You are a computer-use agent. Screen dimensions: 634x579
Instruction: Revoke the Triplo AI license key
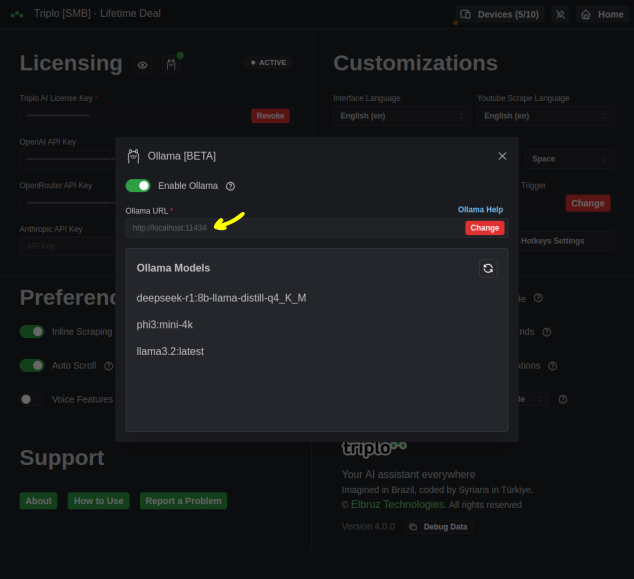[270, 116]
